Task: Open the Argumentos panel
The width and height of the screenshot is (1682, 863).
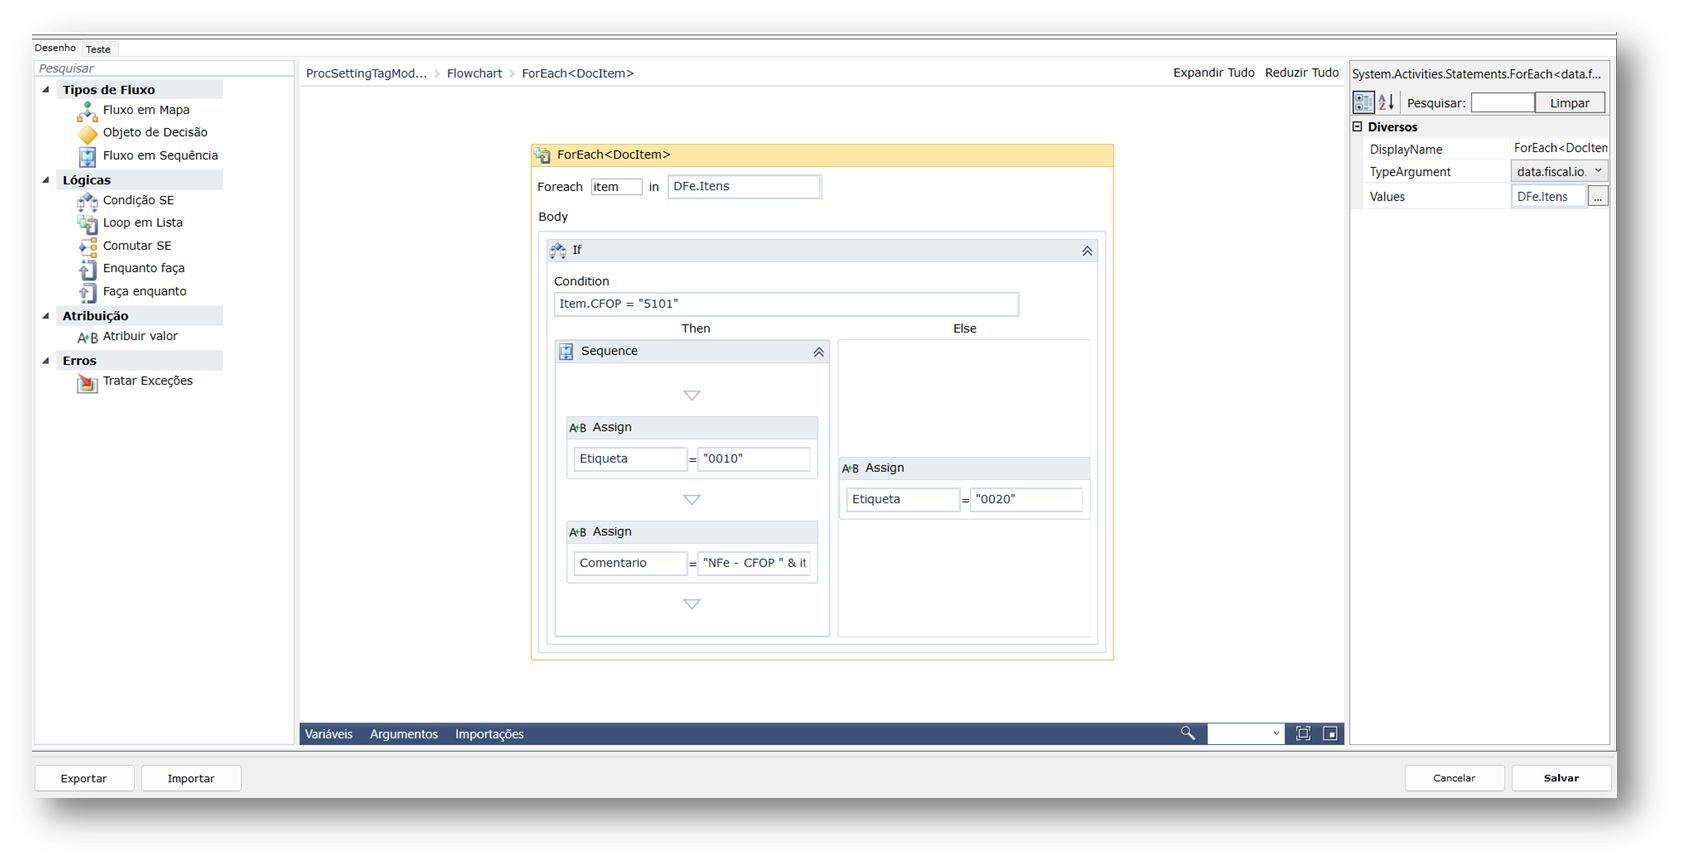Action: point(404,734)
